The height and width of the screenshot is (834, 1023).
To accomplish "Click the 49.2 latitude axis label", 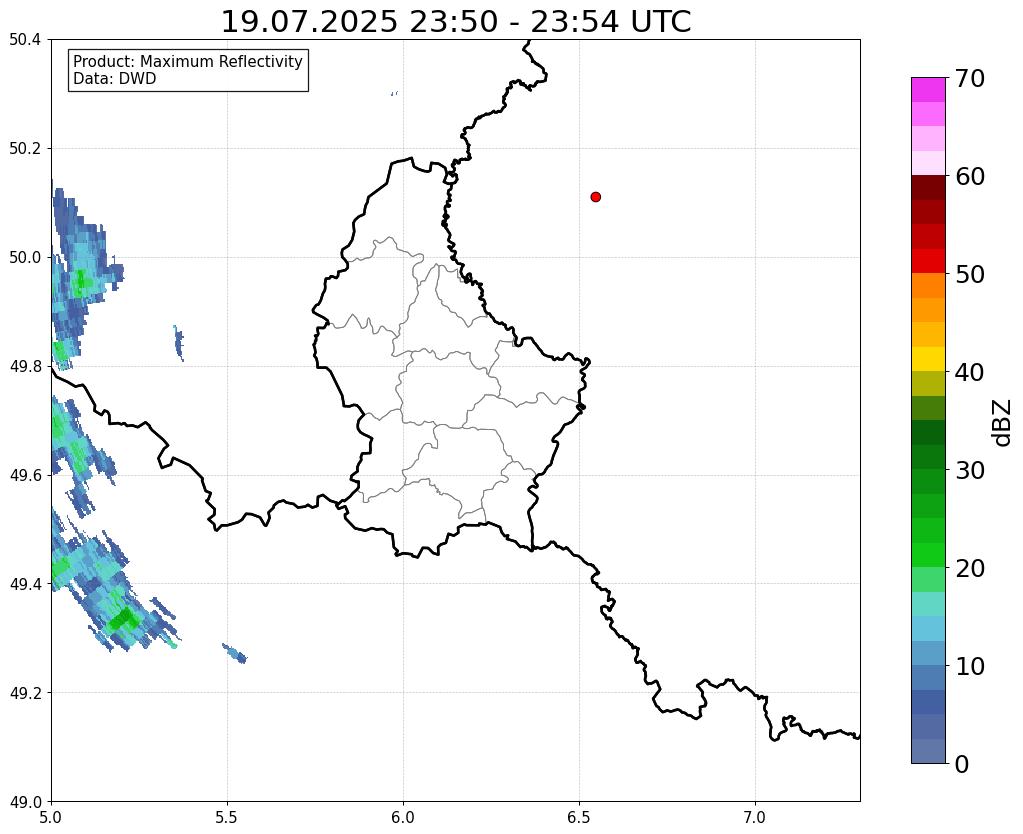I will 25,693.
